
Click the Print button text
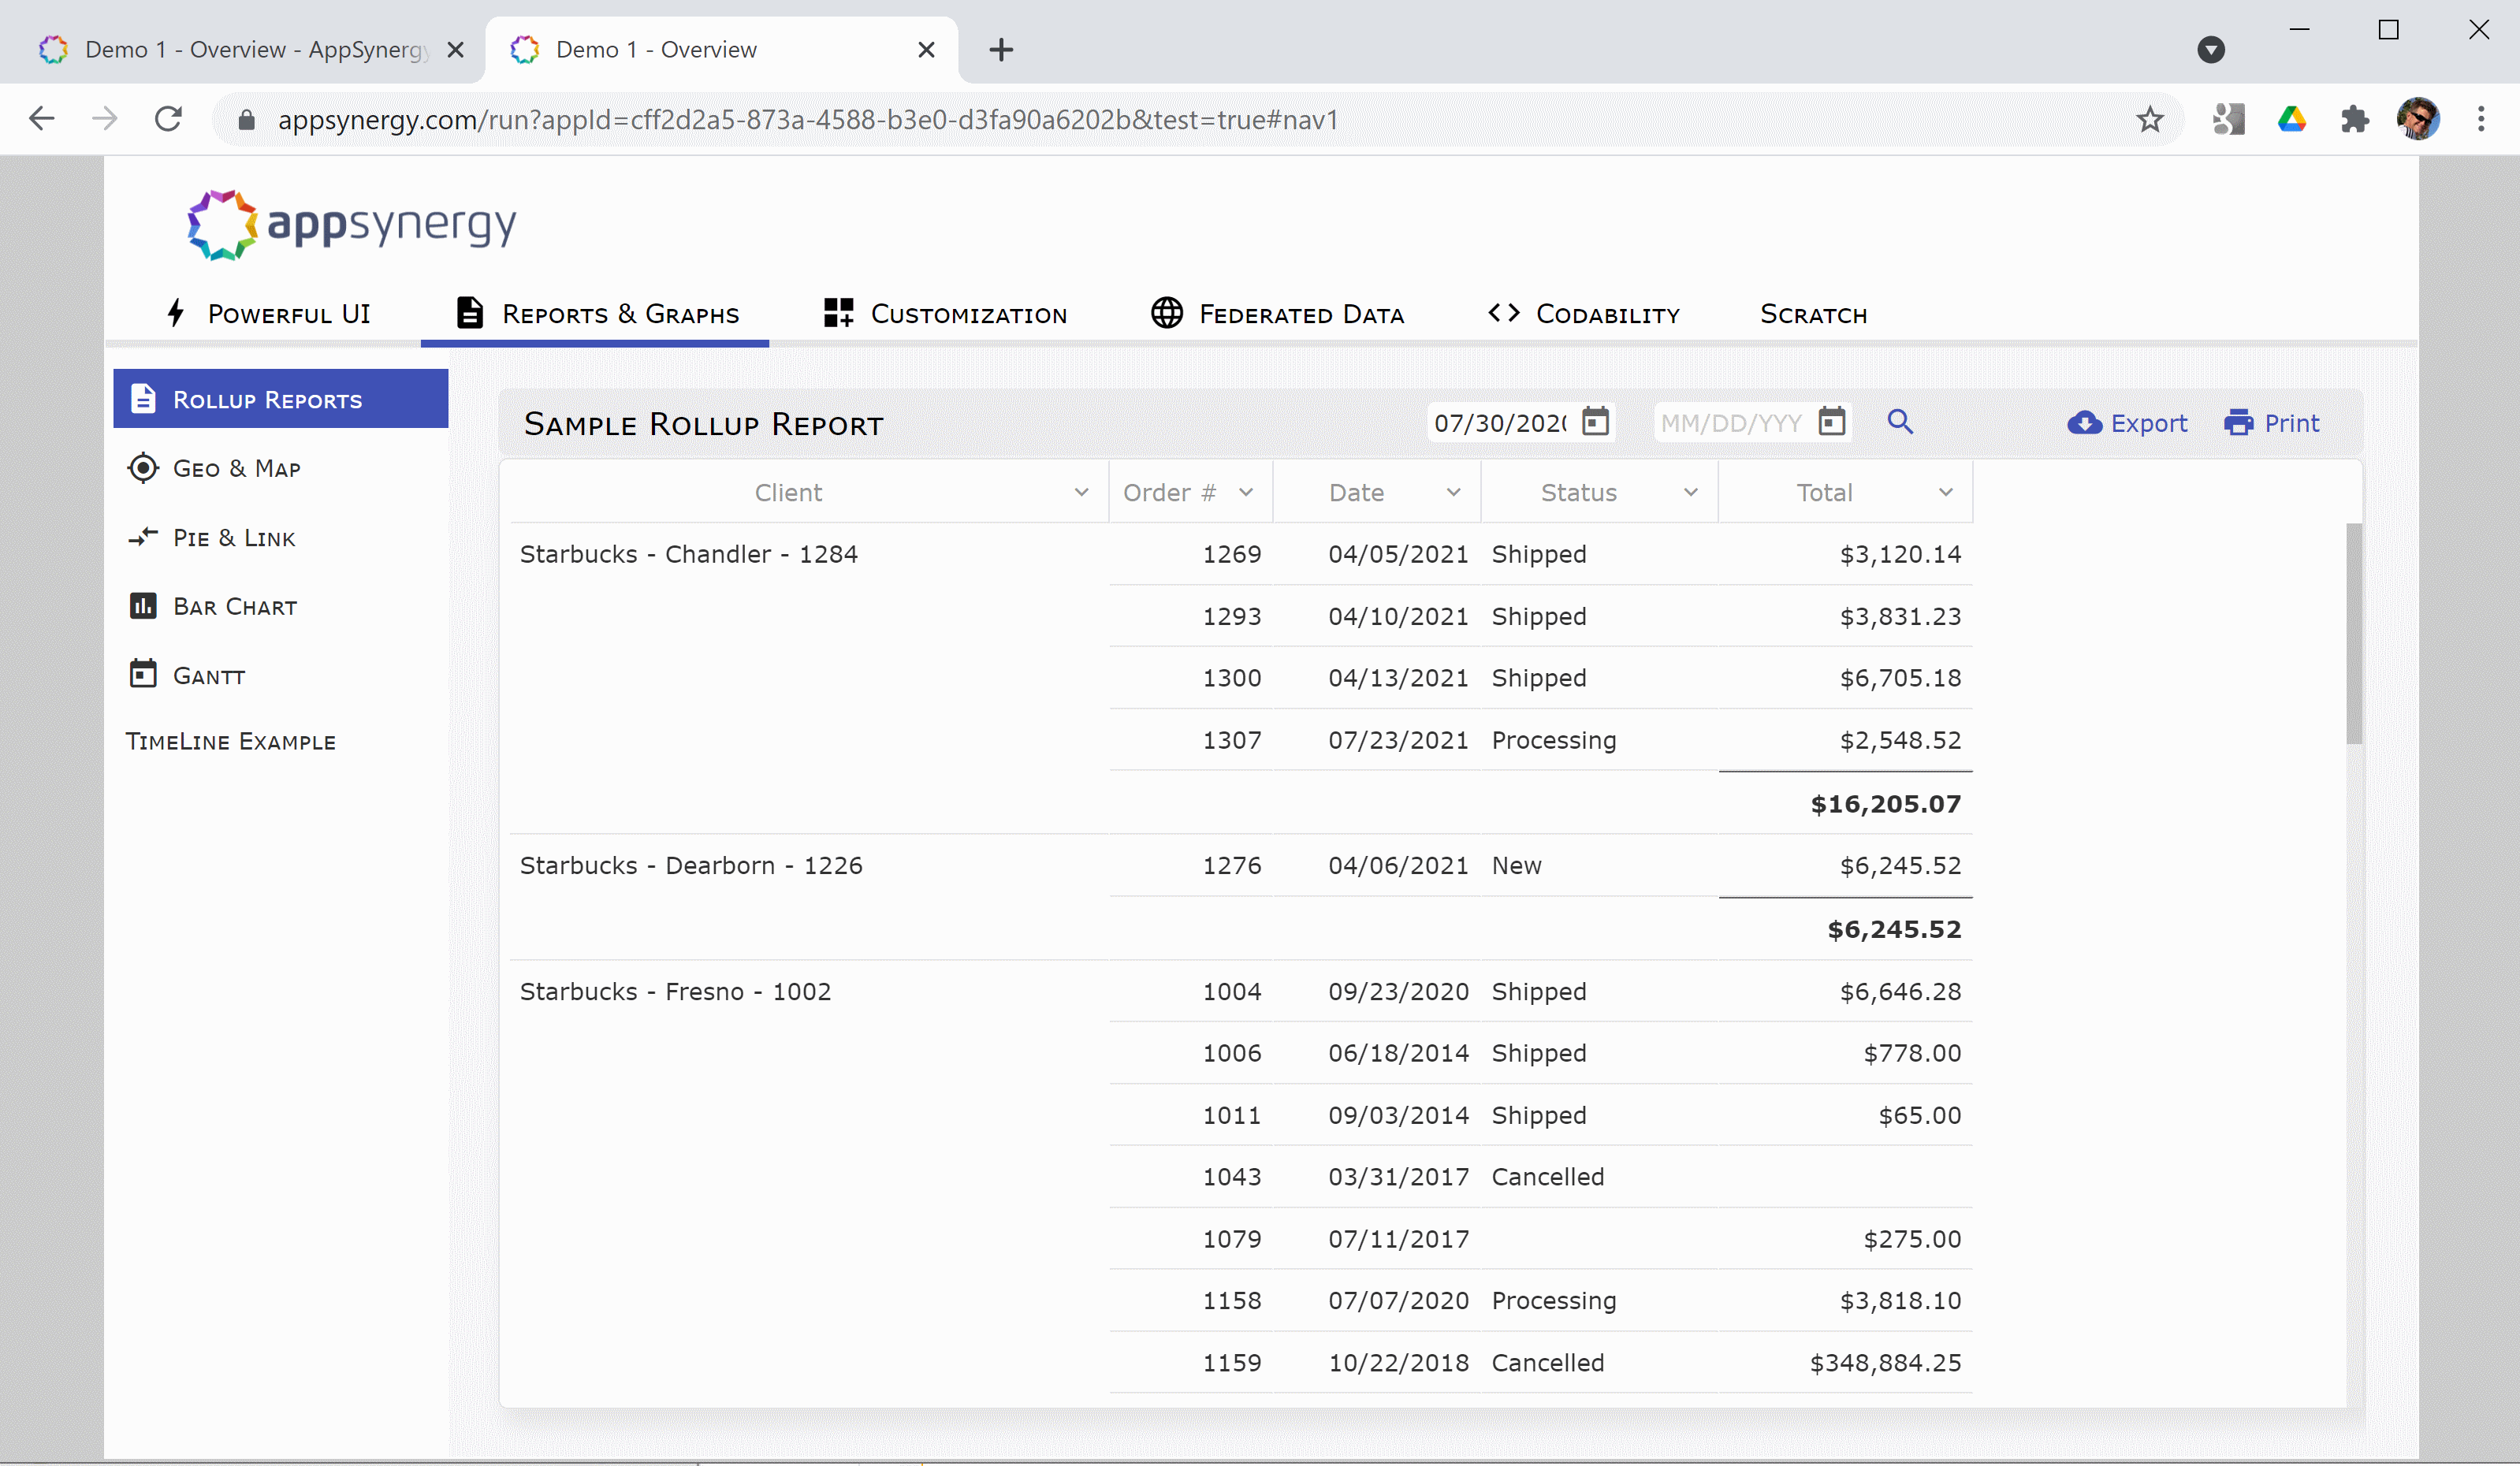tap(2291, 423)
